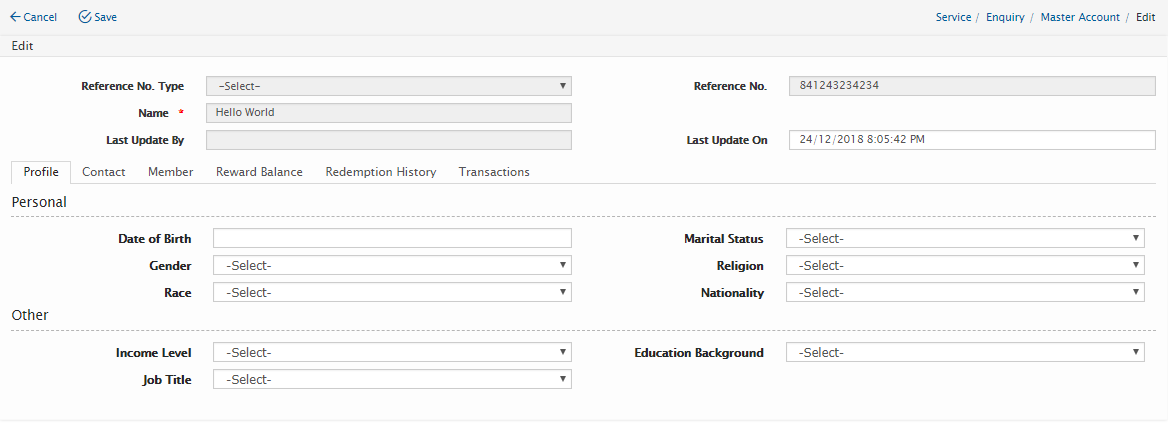Open the Job Title dropdown

[392, 379]
